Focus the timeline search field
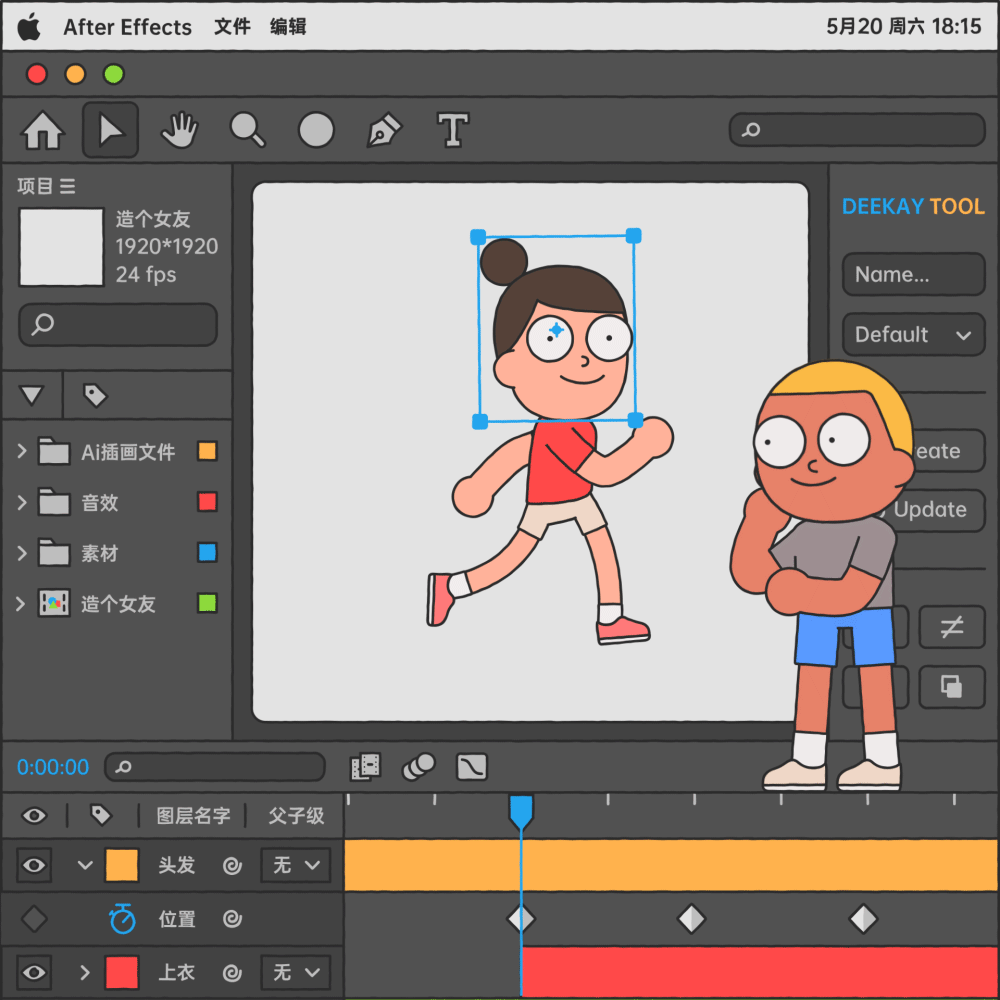The width and height of the screenshot is (1000, 1000). click(215, 767)
